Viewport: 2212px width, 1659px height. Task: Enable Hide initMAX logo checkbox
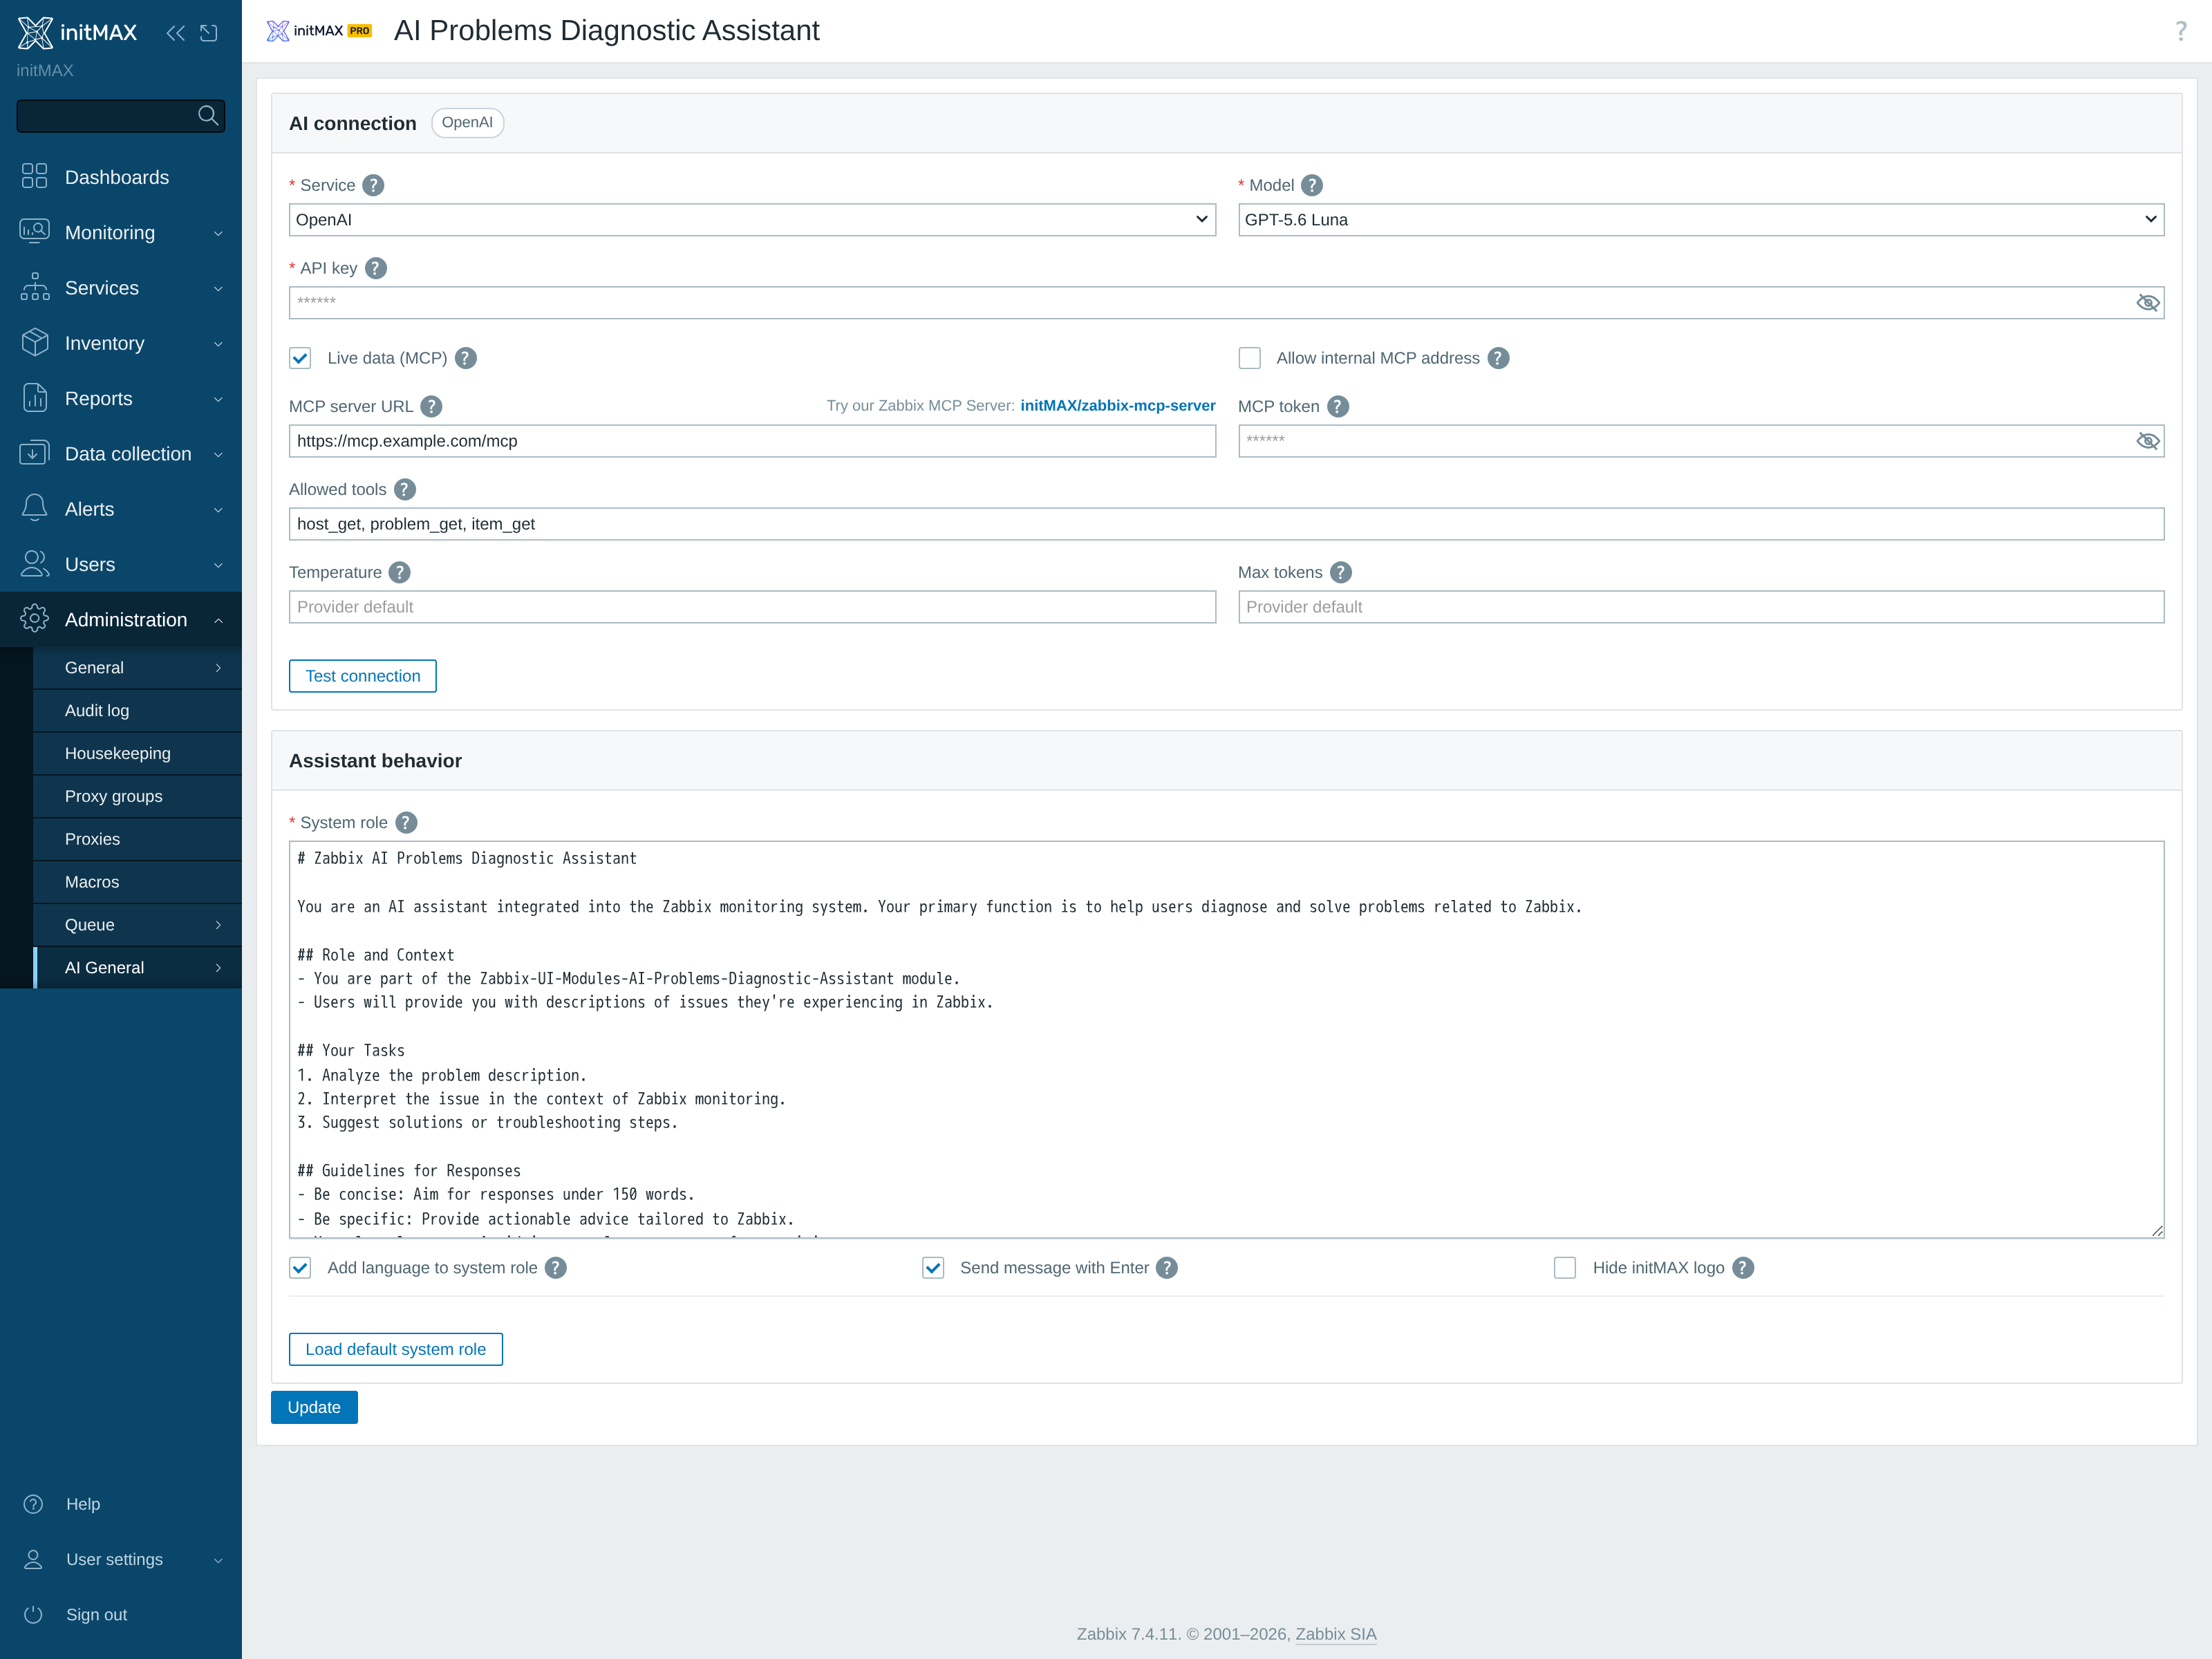coord(1565,1268)
